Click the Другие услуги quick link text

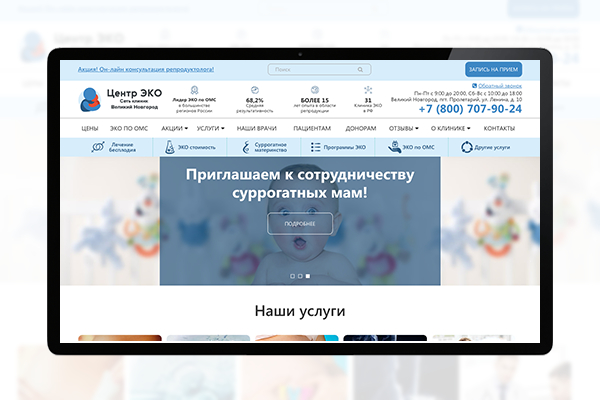point(492,147)
